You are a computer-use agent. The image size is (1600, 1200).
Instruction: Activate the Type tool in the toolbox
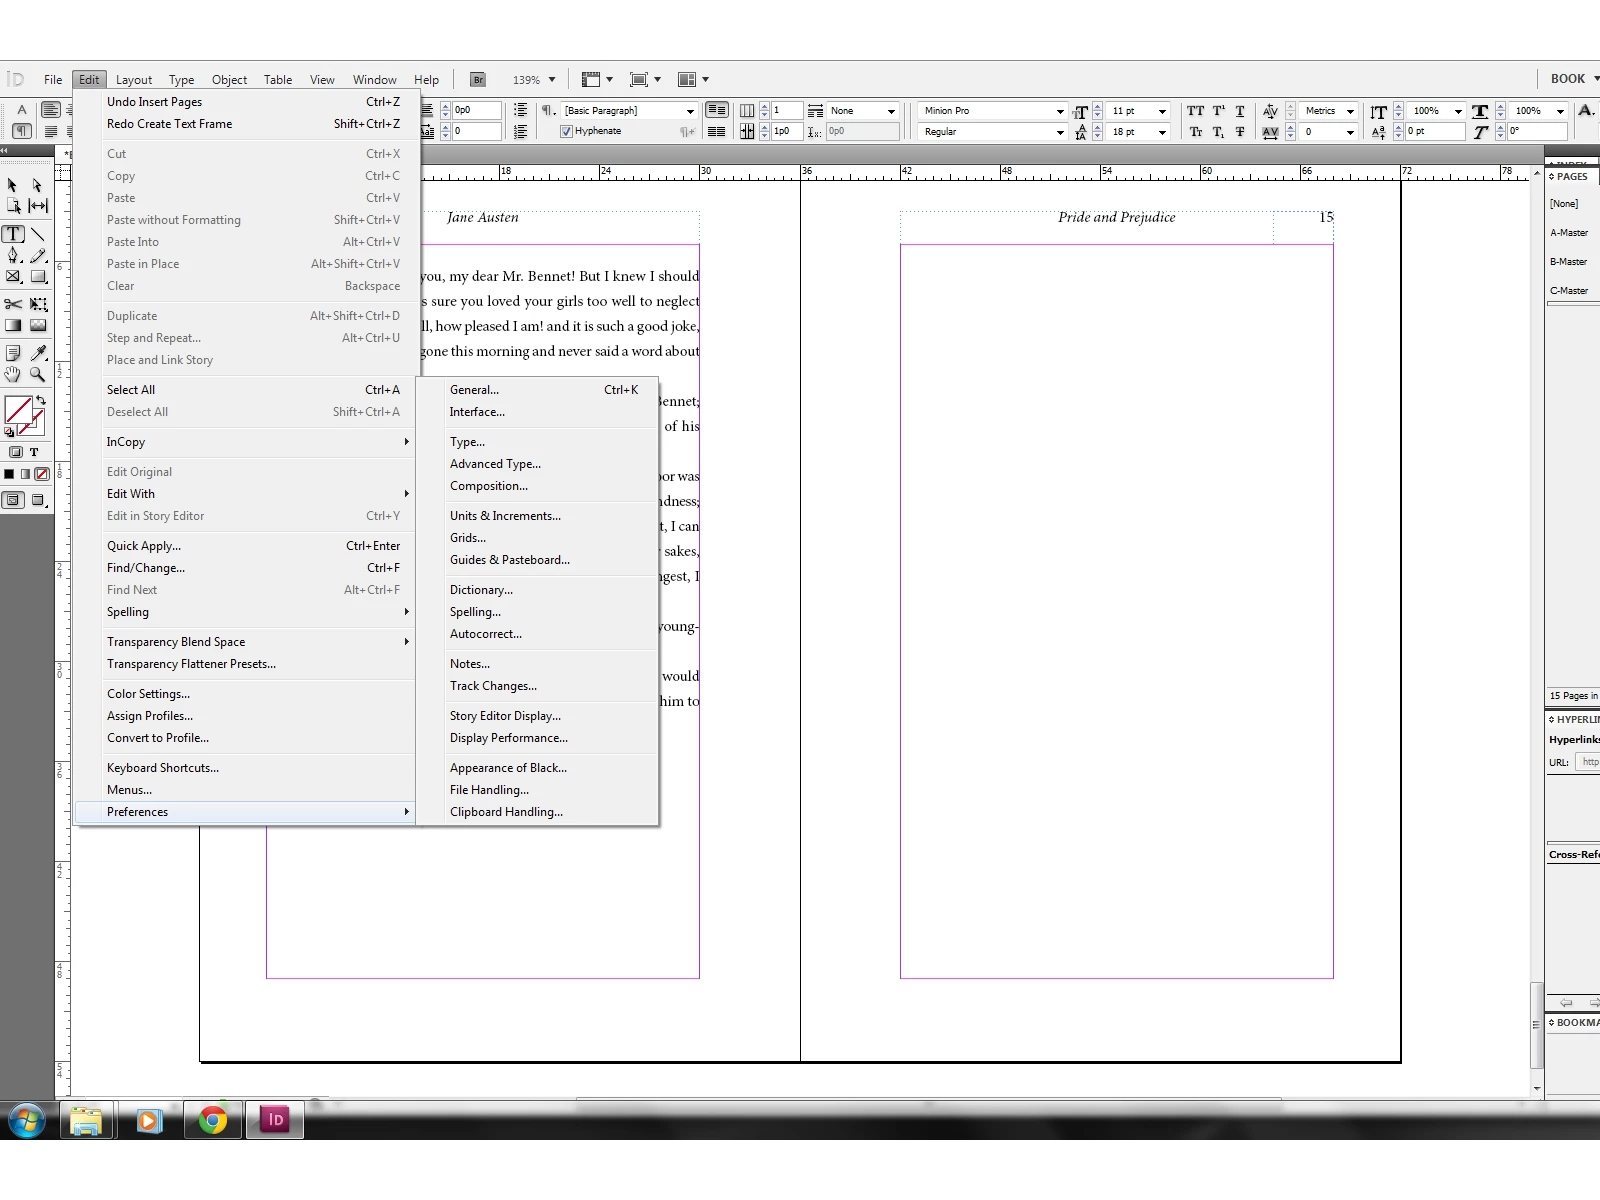[x=13, y=235]
